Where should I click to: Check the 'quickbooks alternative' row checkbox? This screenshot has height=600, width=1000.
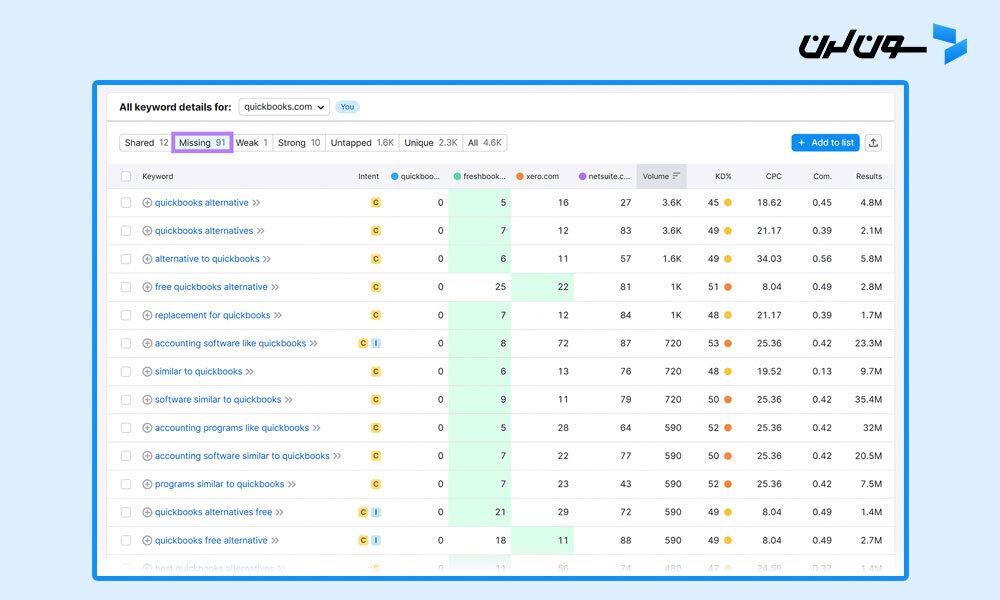126,203
